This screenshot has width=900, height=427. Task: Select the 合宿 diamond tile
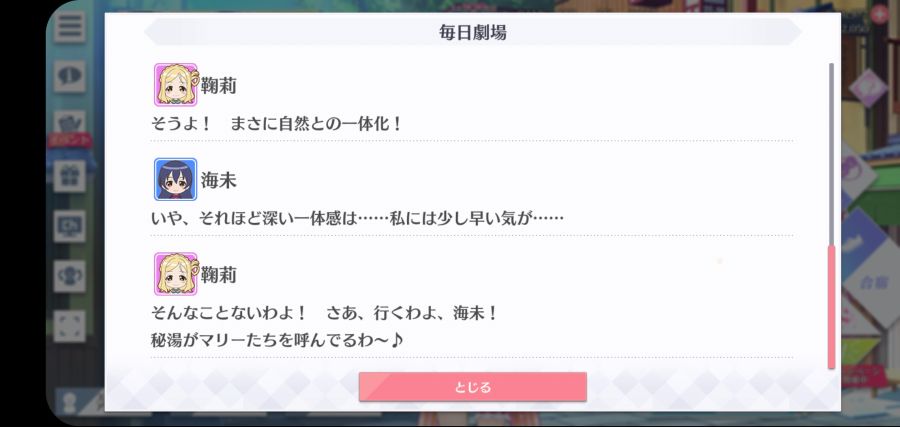[x=871, y=281]
